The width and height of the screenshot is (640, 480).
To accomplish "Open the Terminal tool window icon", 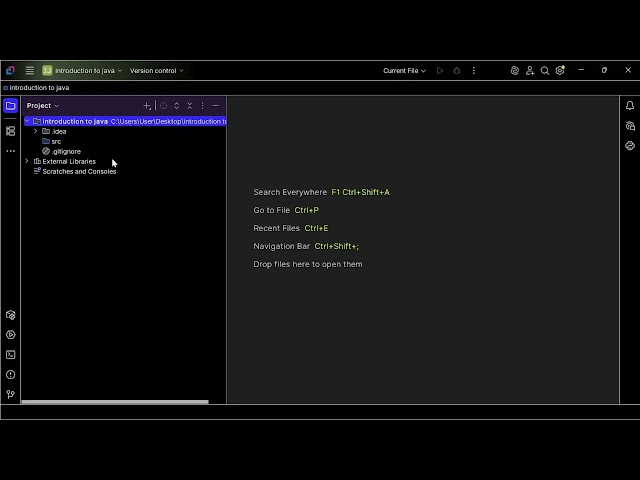I will (11, 355).
